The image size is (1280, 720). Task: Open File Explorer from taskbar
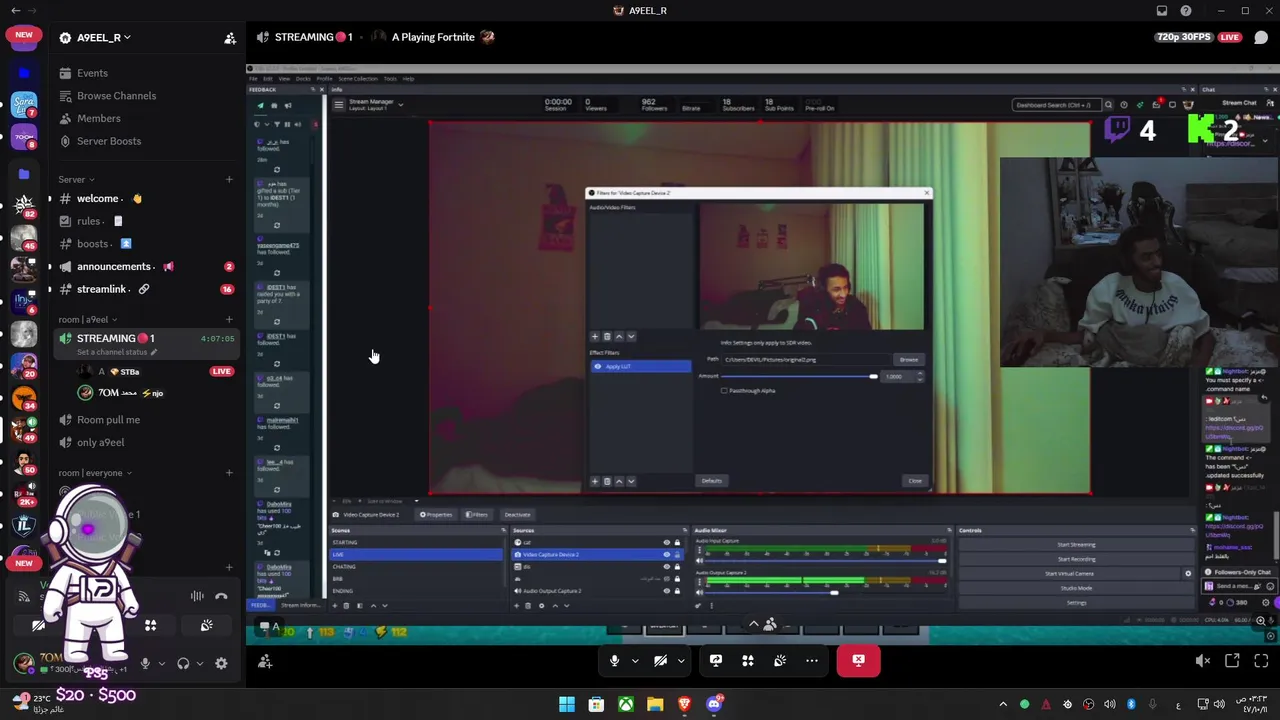point(655,704)
